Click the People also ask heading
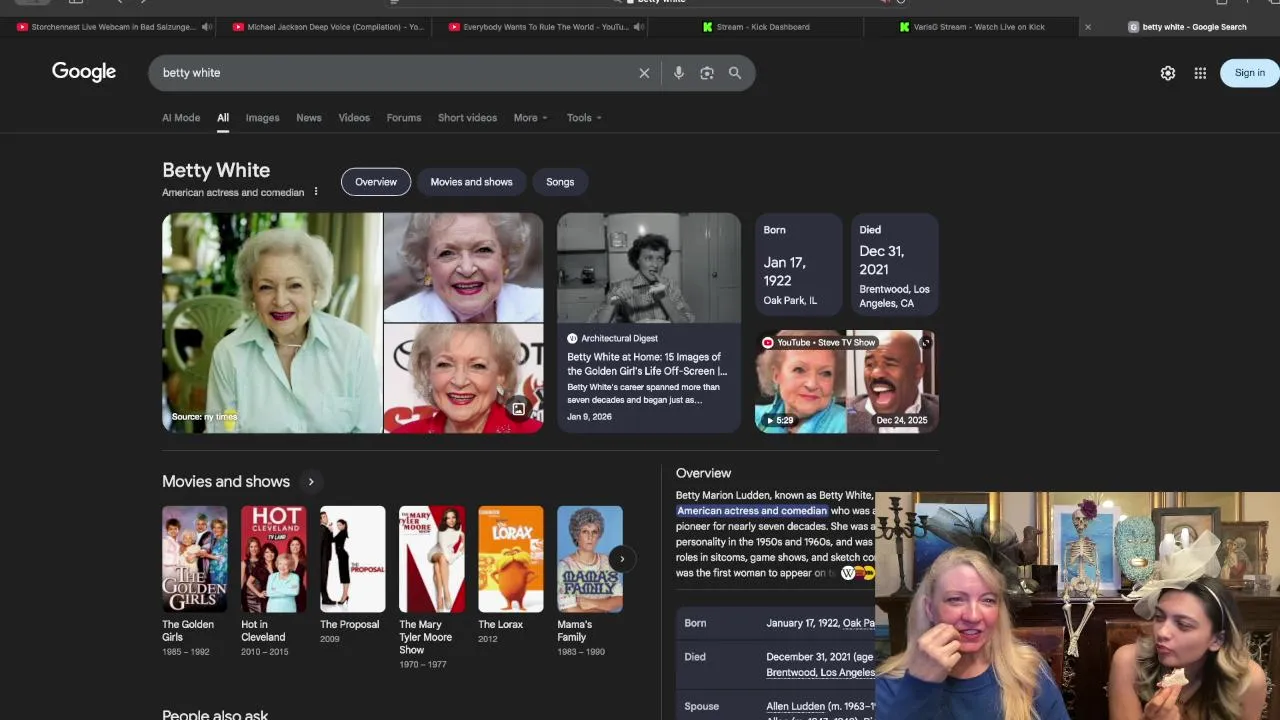1280x720 pixels. pos(215,714)
